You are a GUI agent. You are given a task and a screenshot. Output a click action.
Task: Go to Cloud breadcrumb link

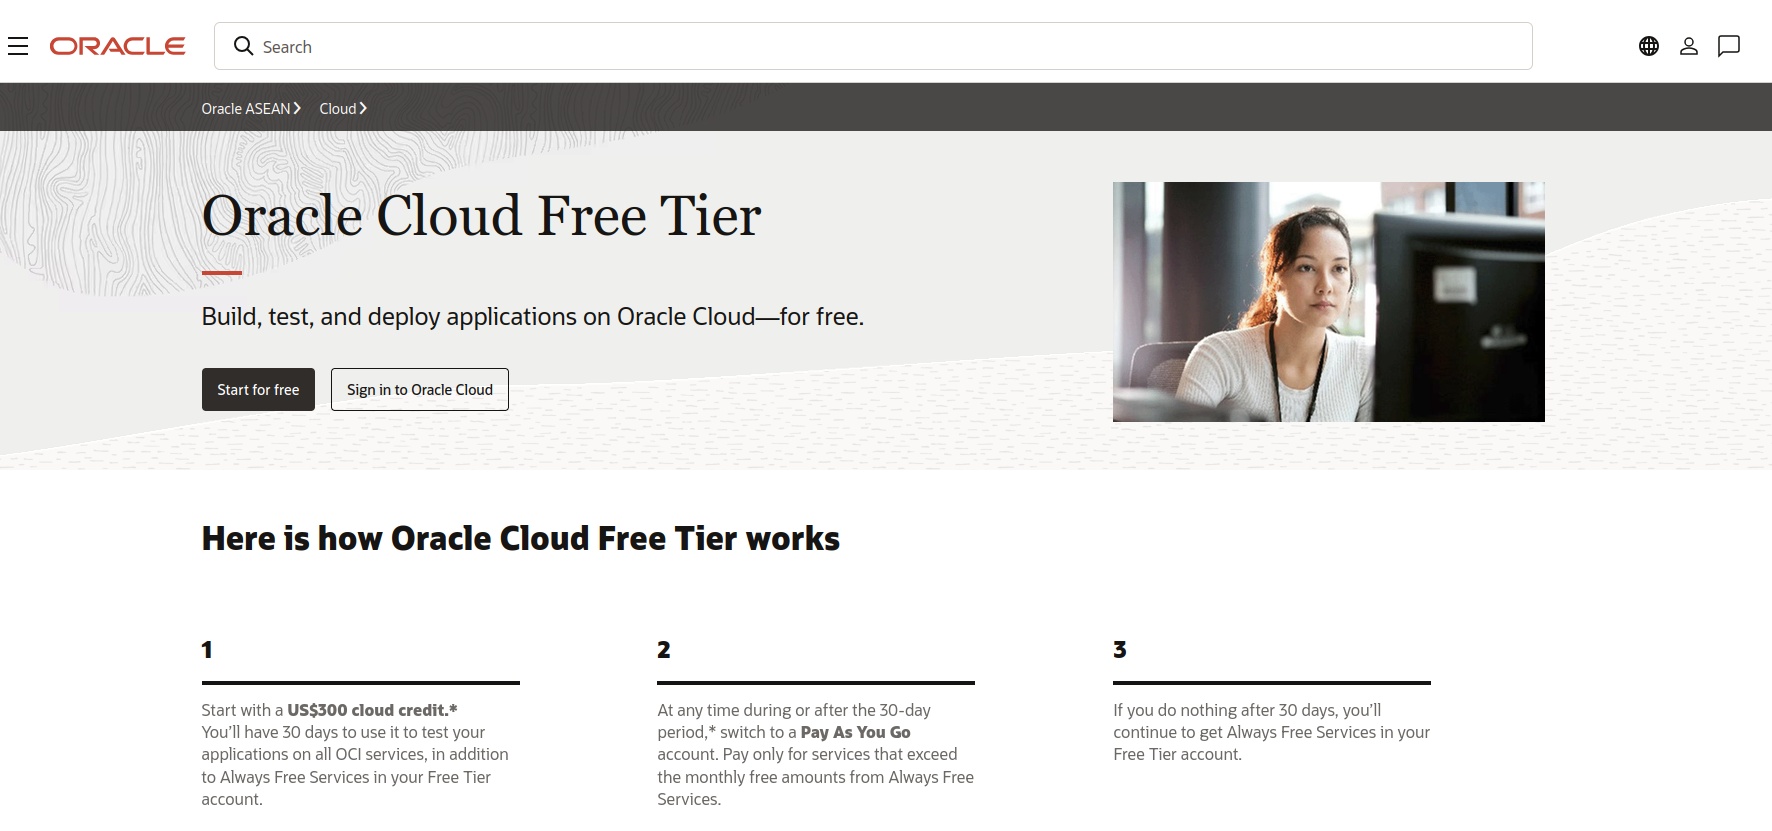coord(343,108)
